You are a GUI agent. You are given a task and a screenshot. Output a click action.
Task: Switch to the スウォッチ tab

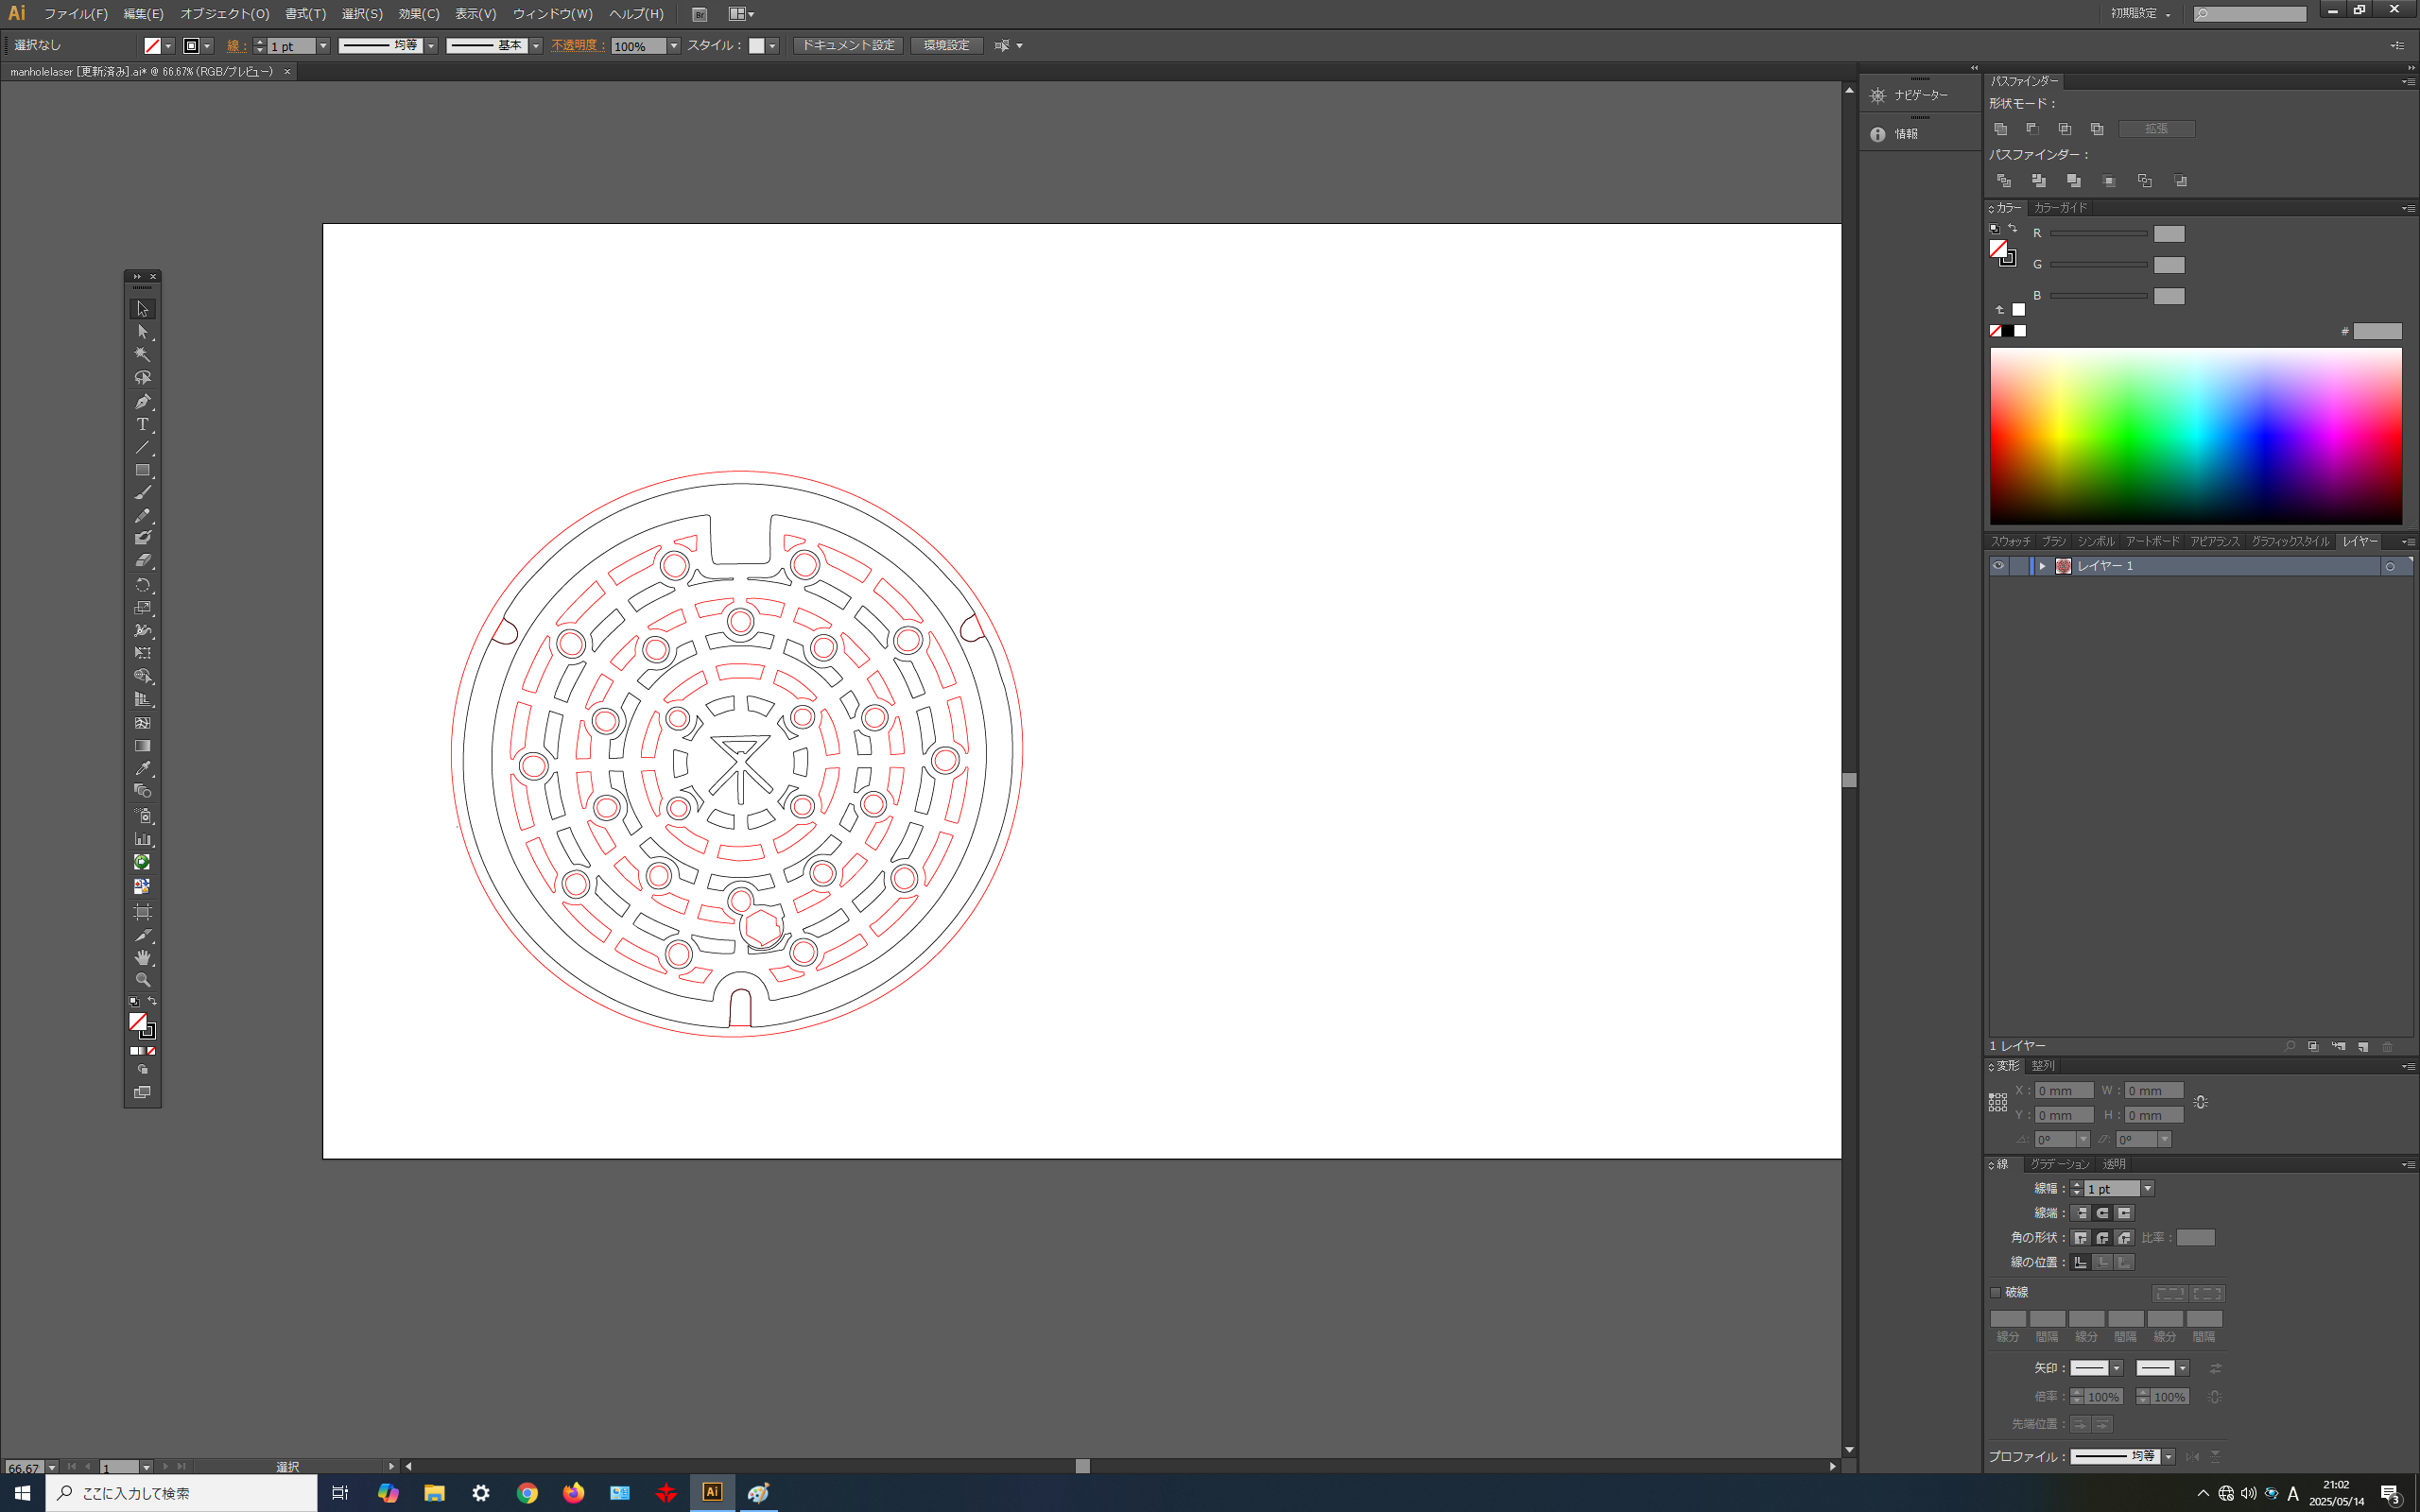pyautogui.click(x=2010, y=541)
